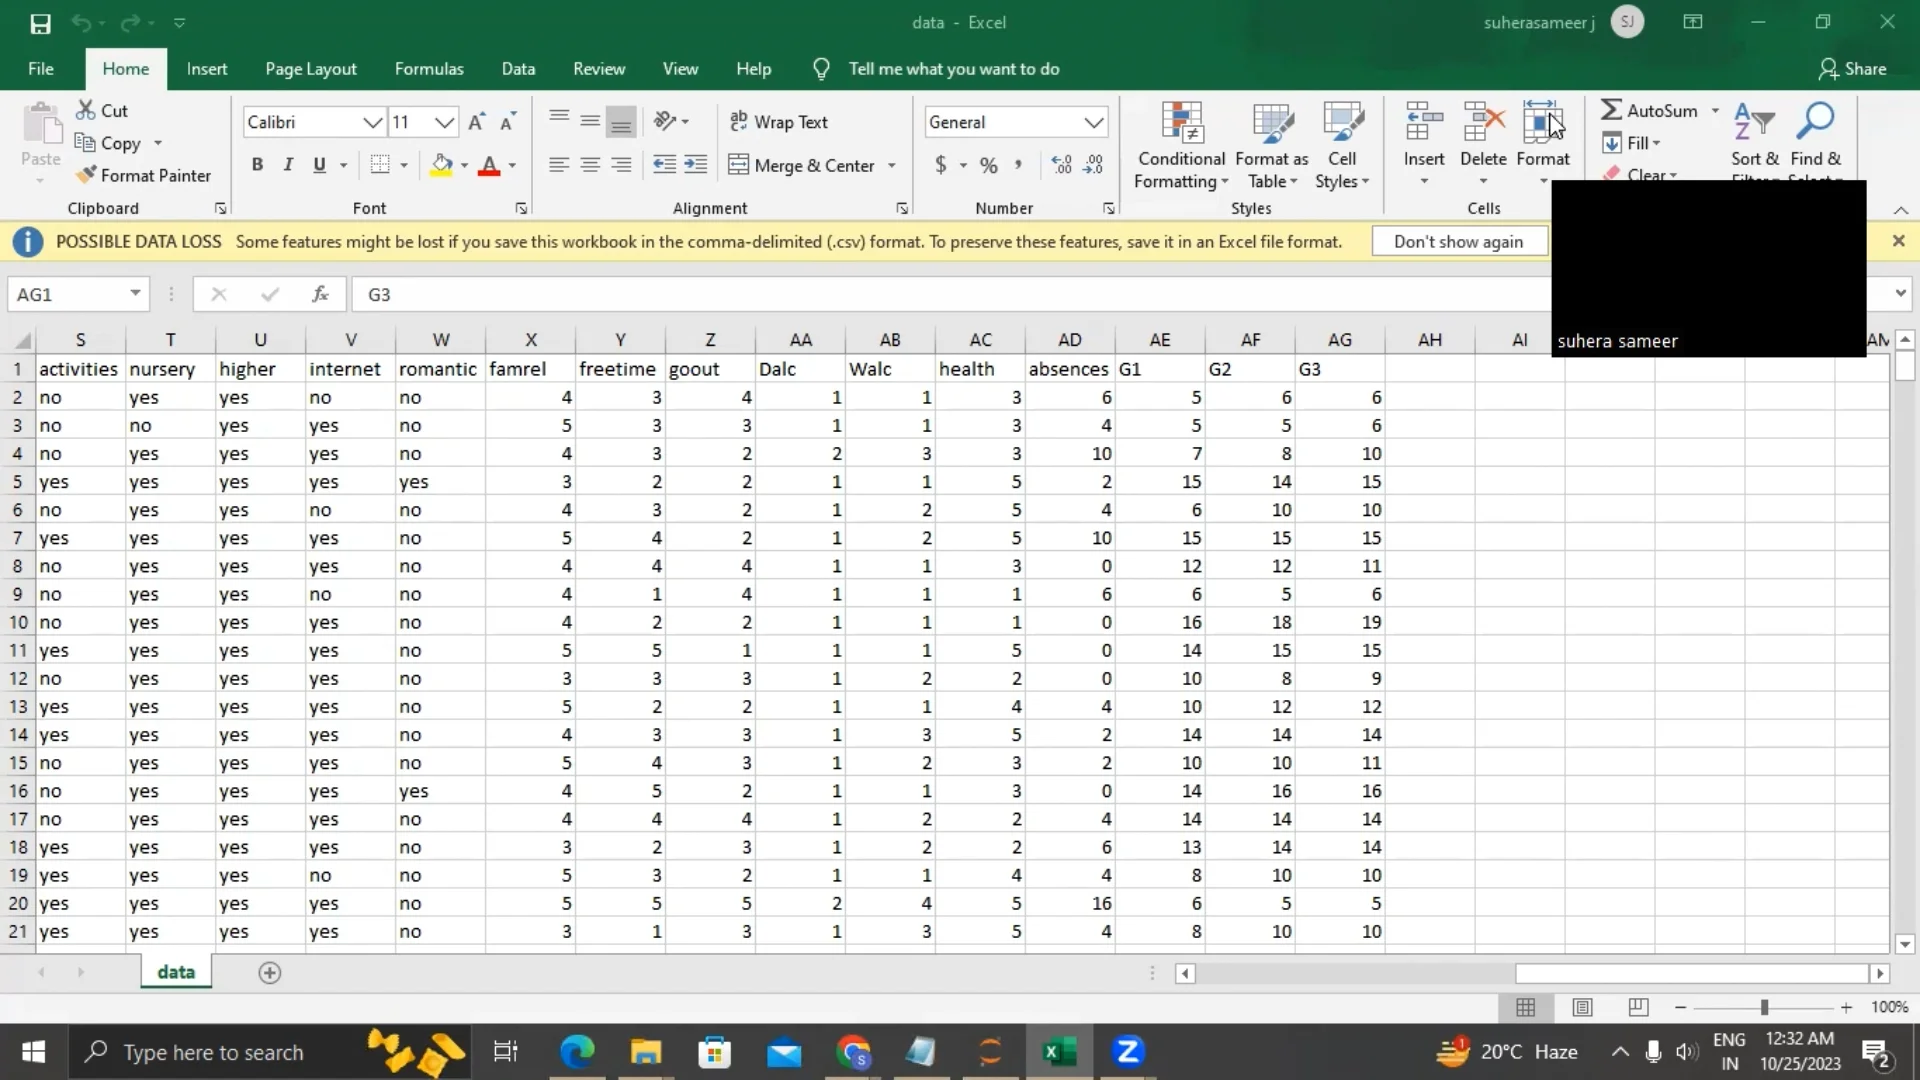Add a new sheet with plus icon

(x=270, y=973)
